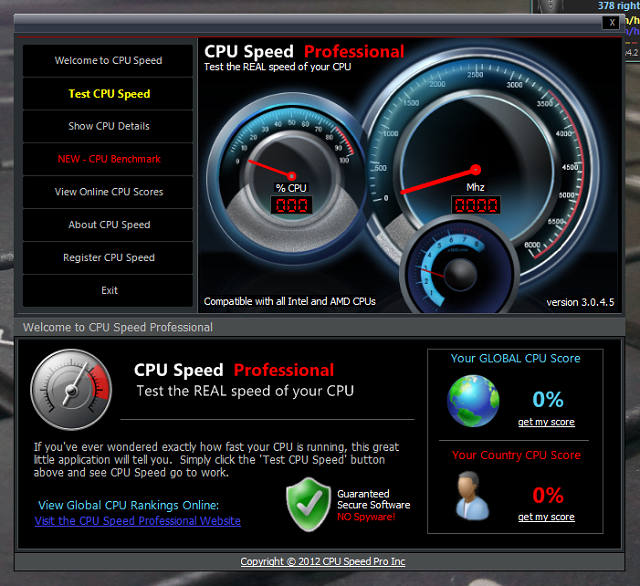The width and height of the screenshot is (640, 586).
Task: Click the 'version 3.0.4.5' text
Action: click(580, 302)
